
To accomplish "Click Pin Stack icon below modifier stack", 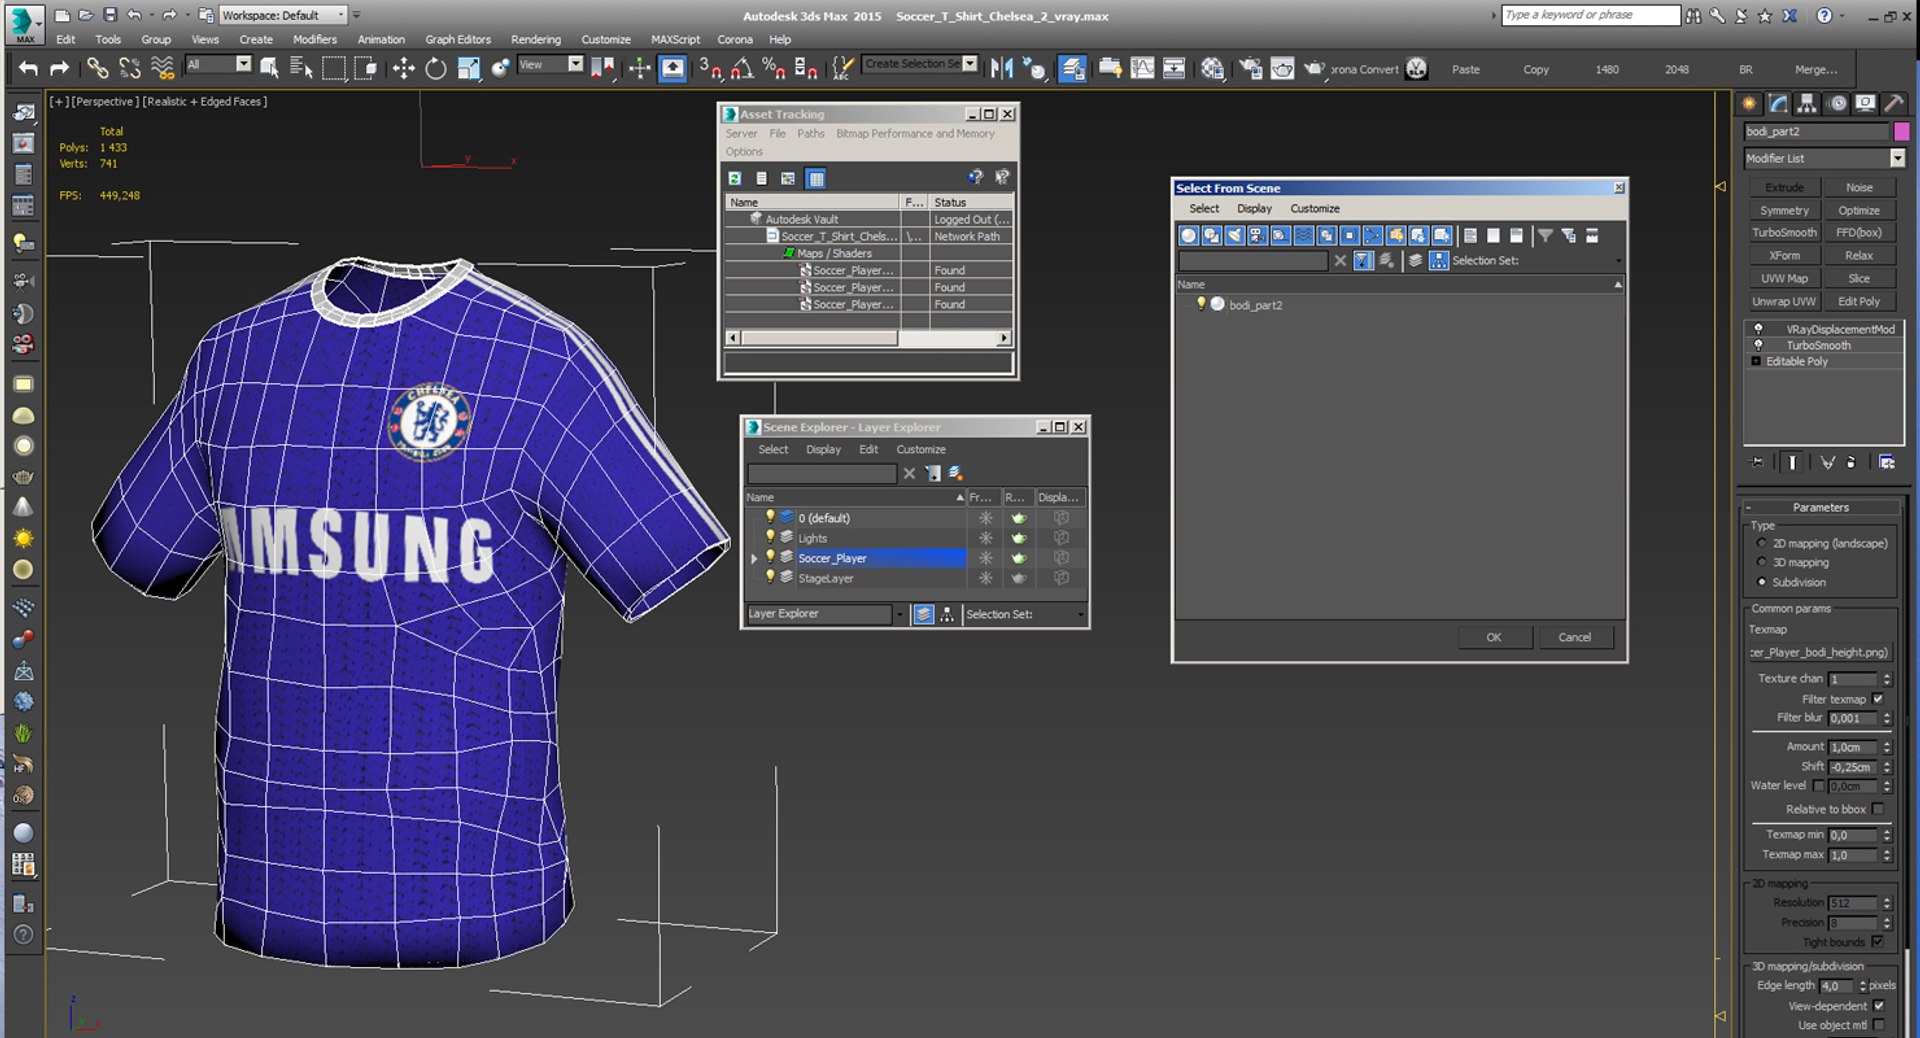I will pyautogui.click(x=1757, y=462).
